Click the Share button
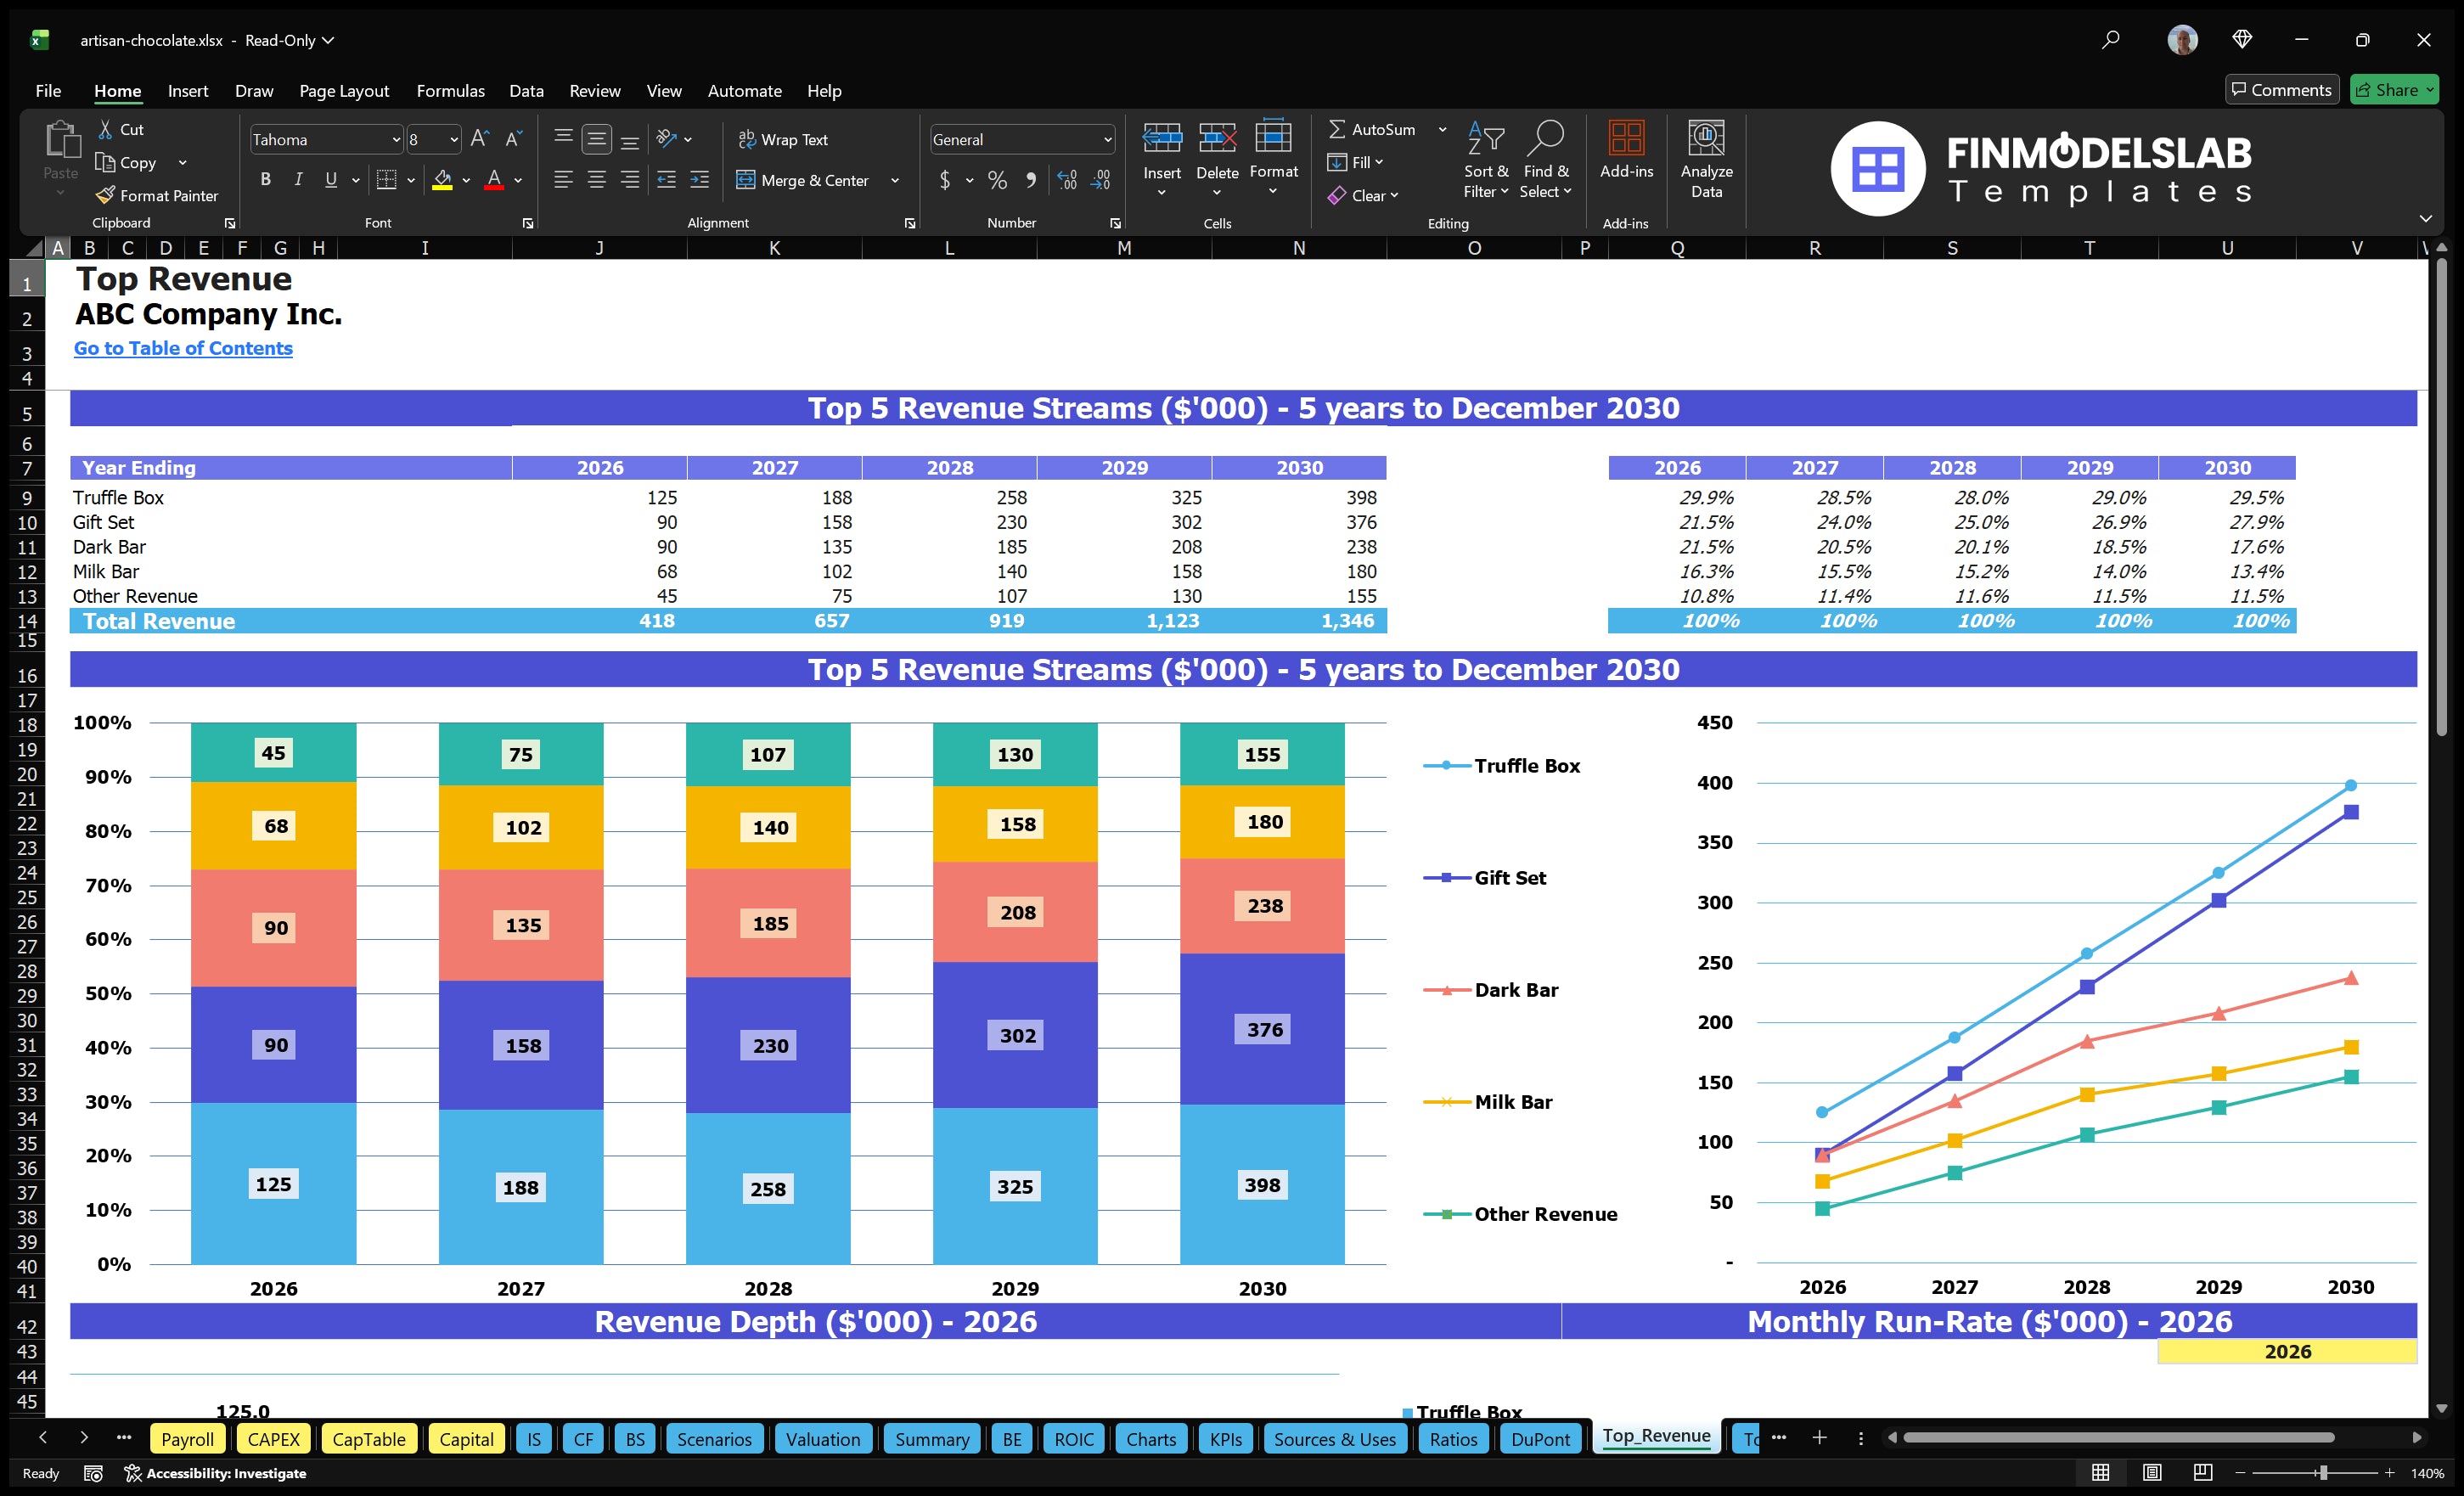This screenshot has height=1496, width=2464. point(2393,89)
